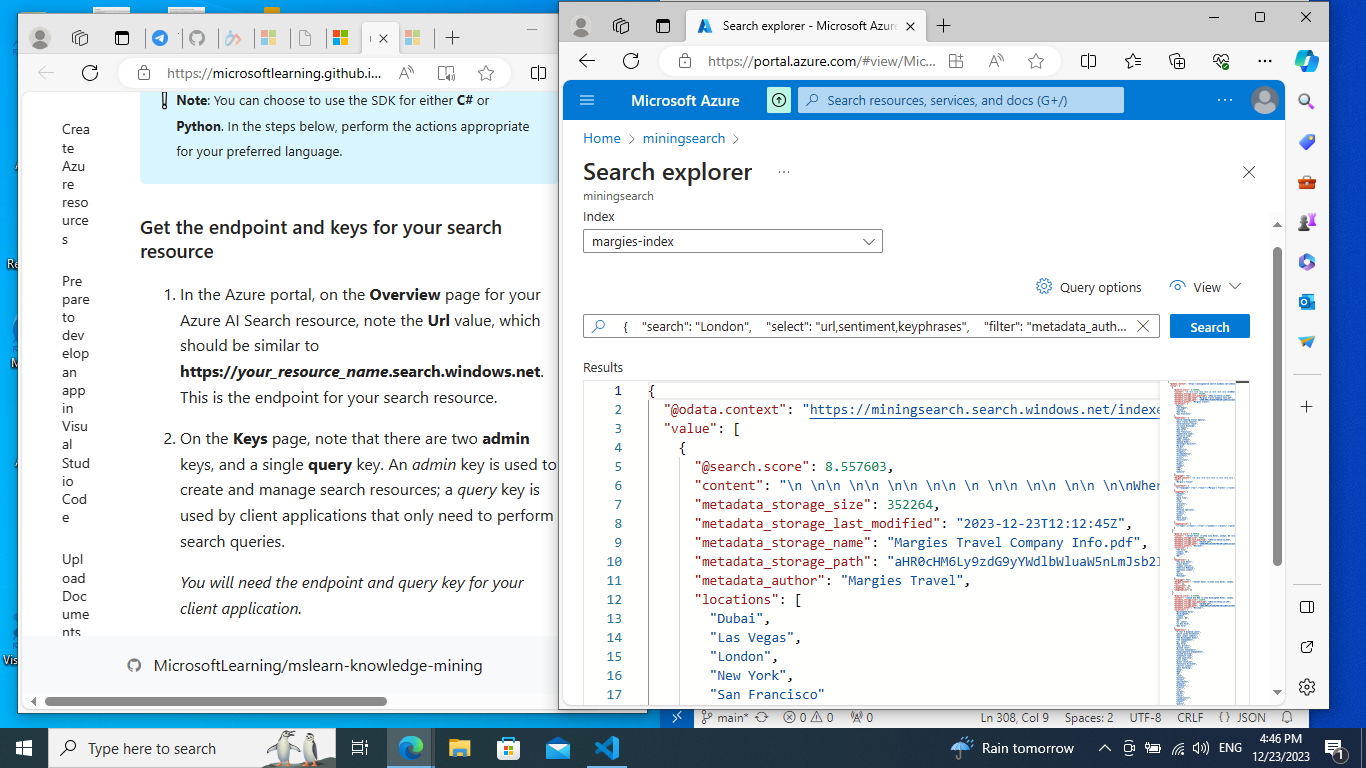Screen dimensions: 1366x768
Task: Open immersive reader in left browser
Action: click(x=446, y=73)
